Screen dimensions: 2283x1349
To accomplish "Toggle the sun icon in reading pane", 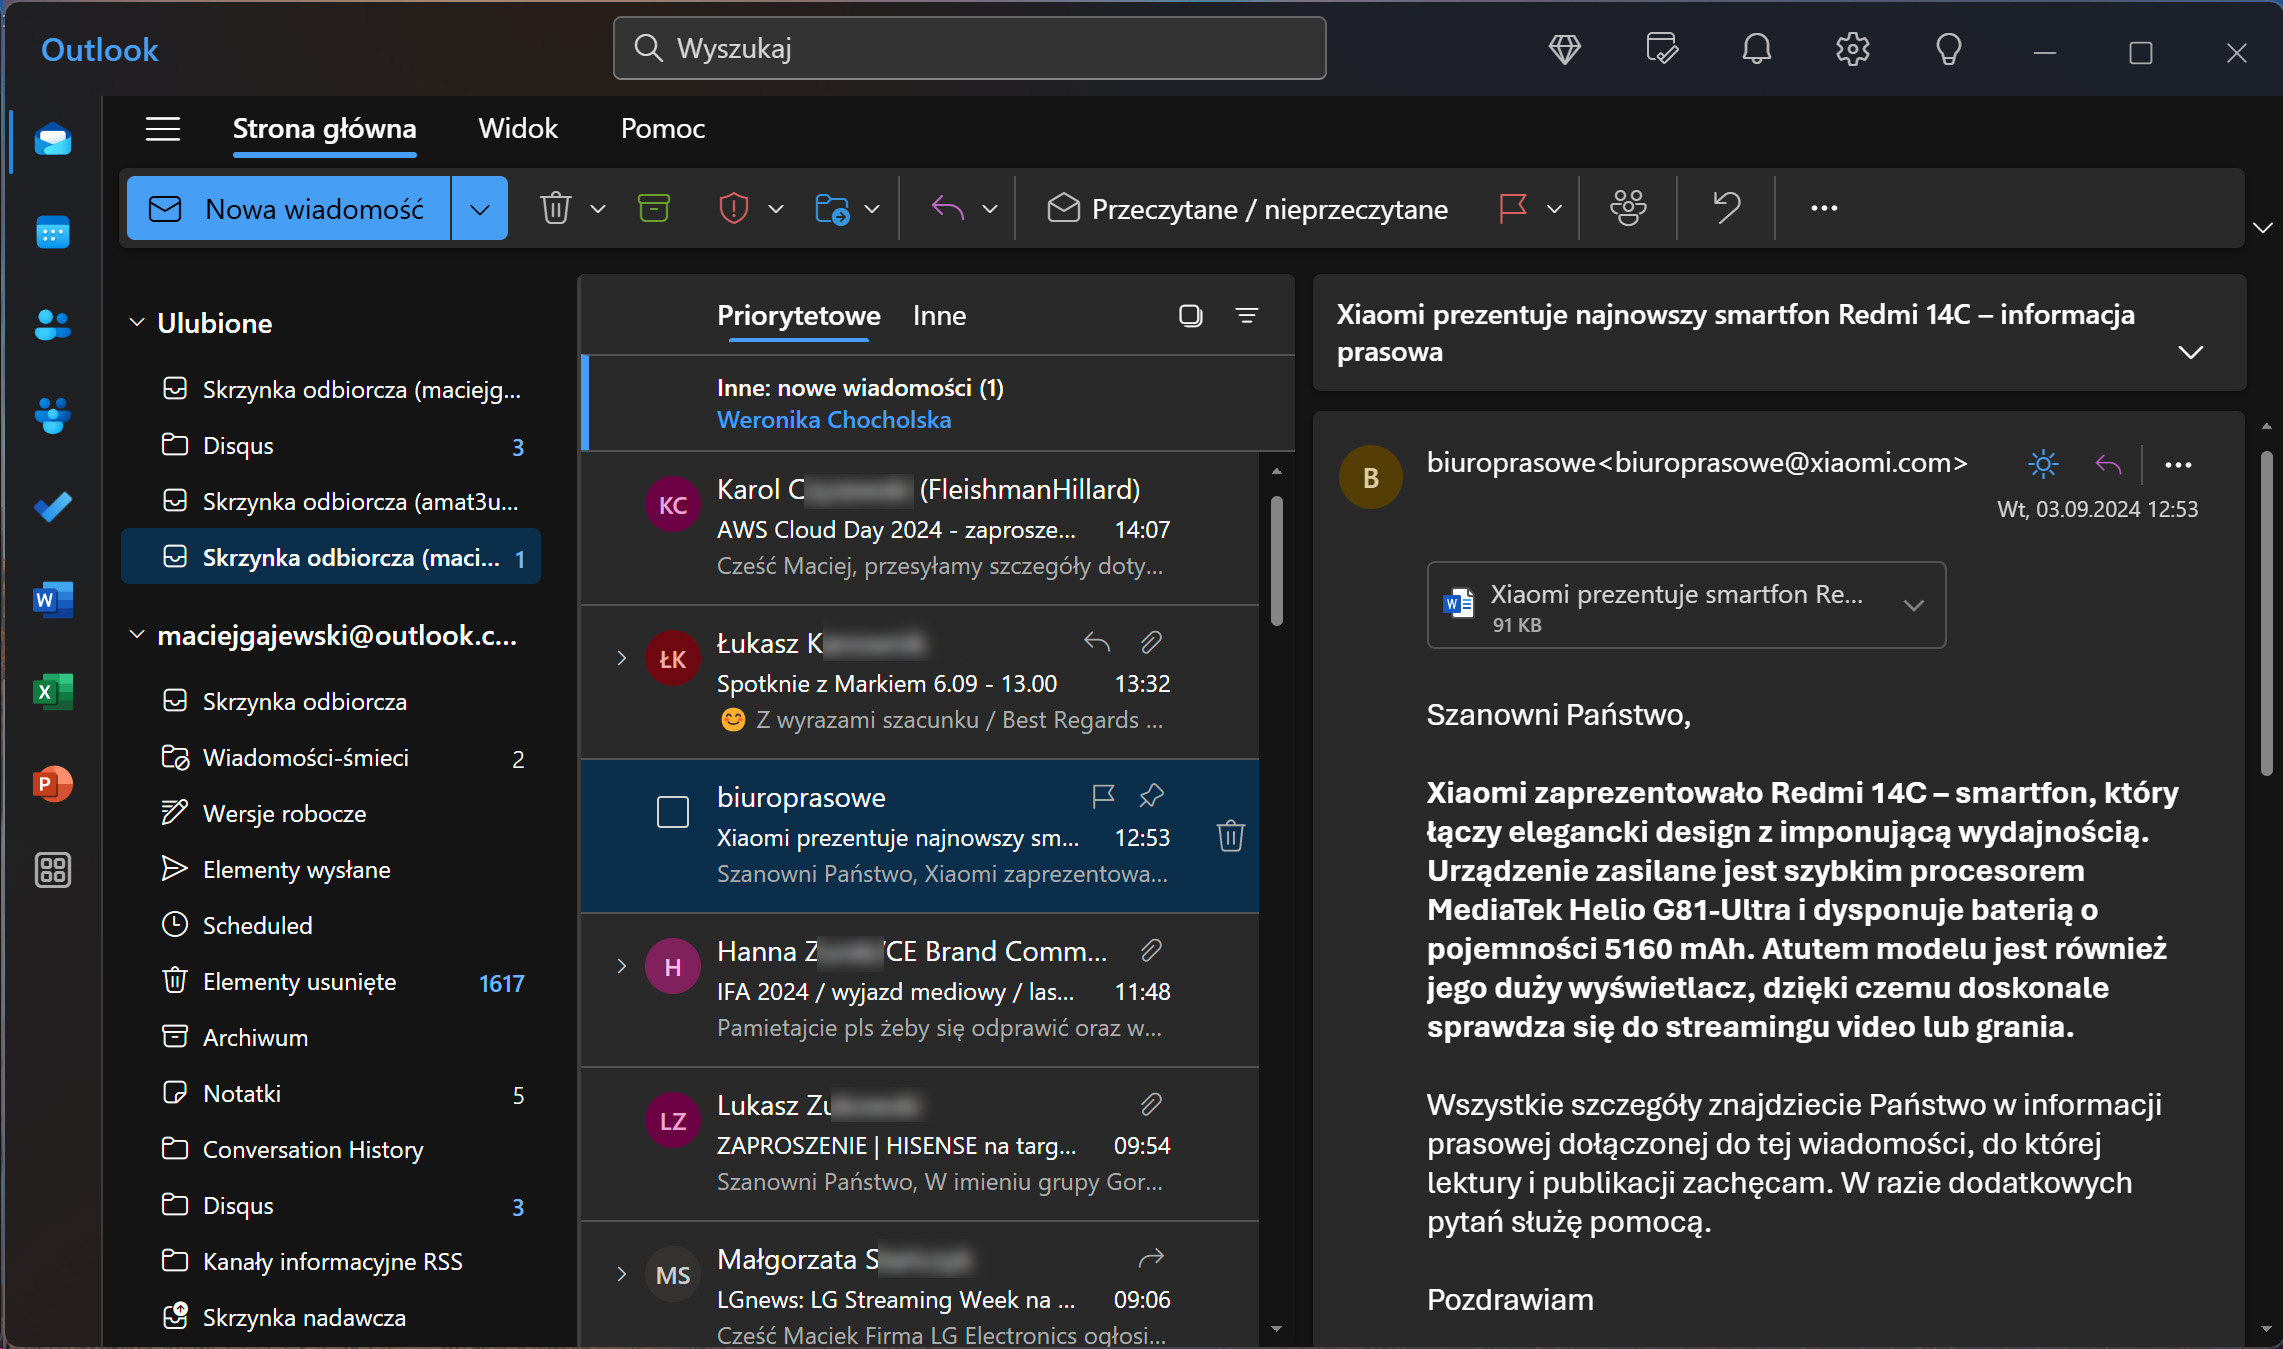I will 2043,464.
